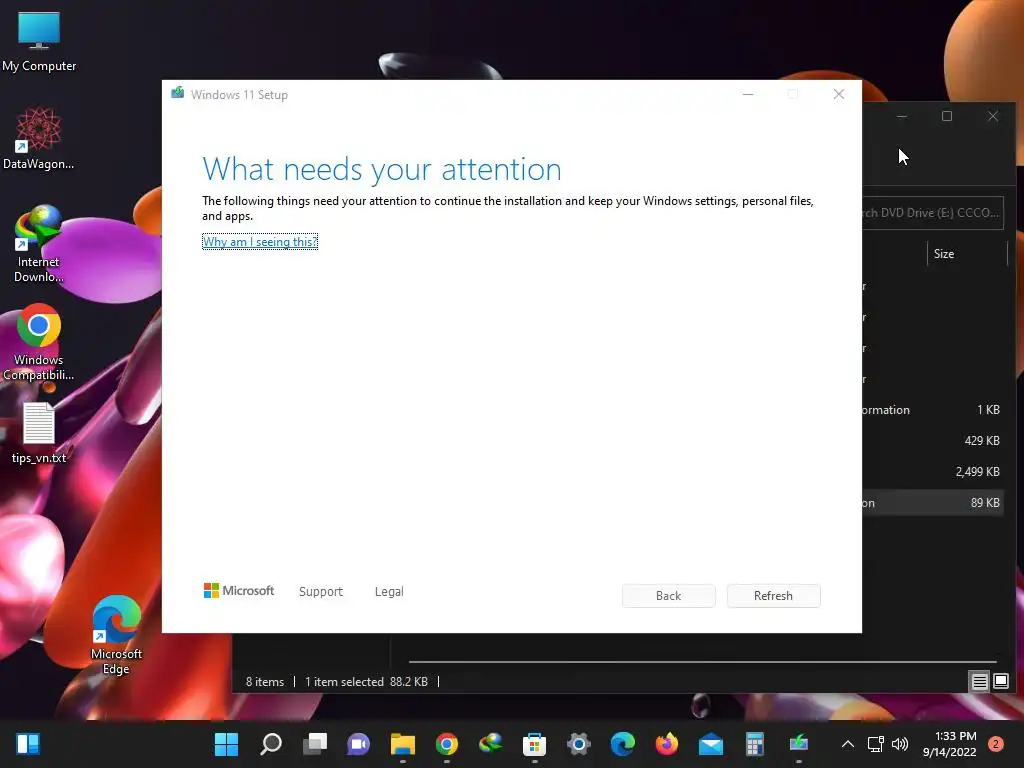
Task: Click the Microsoft logo in Setup footer
Action: 239,591
